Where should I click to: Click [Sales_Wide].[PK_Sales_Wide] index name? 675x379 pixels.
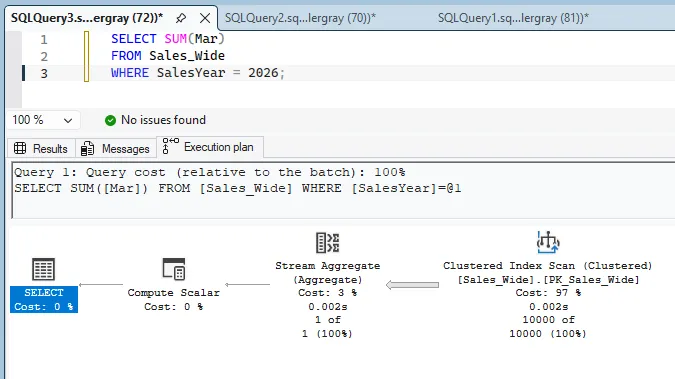[x=548, y=280]
